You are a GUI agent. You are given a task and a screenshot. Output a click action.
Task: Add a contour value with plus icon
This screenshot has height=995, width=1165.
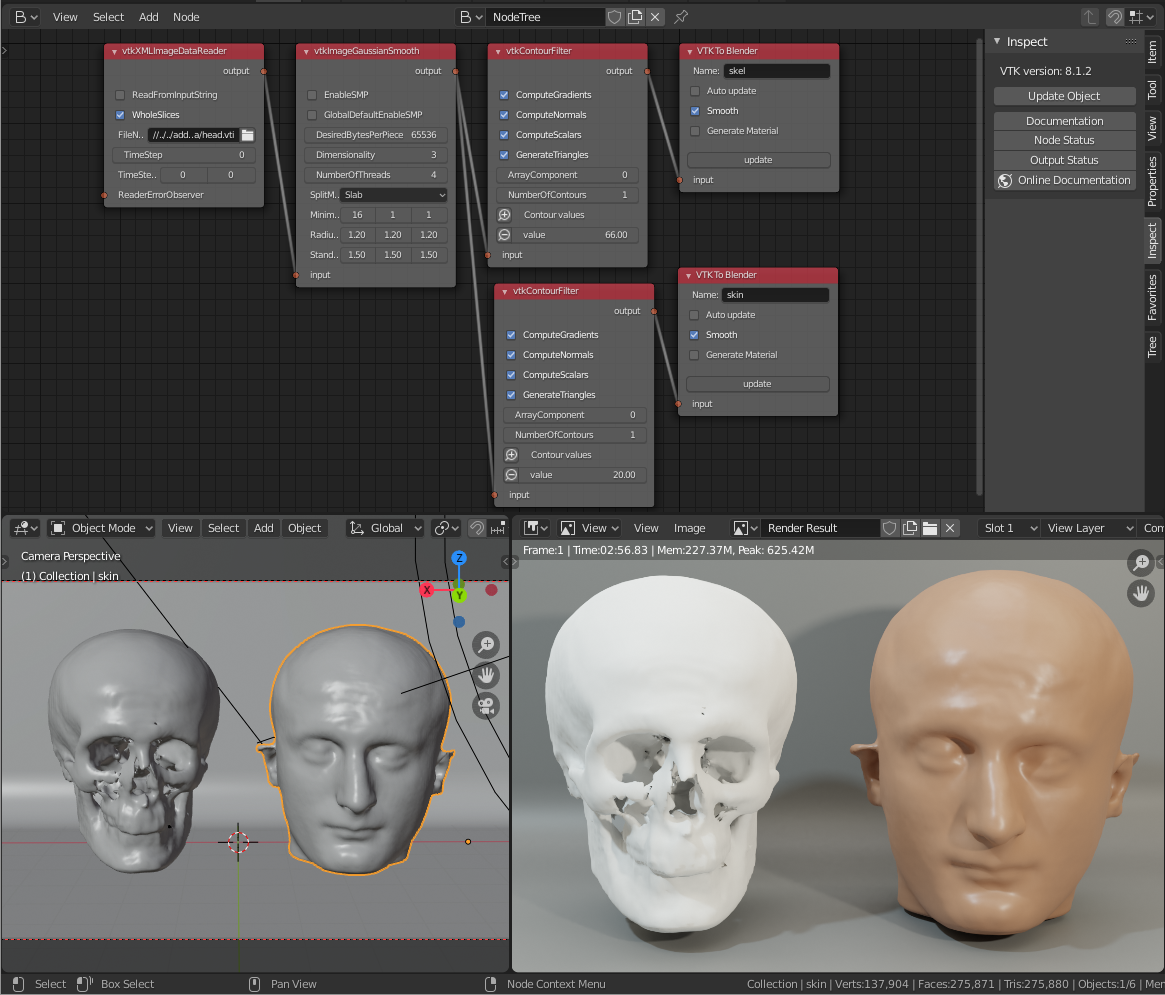pyautogui.click(x=504, y=215)
